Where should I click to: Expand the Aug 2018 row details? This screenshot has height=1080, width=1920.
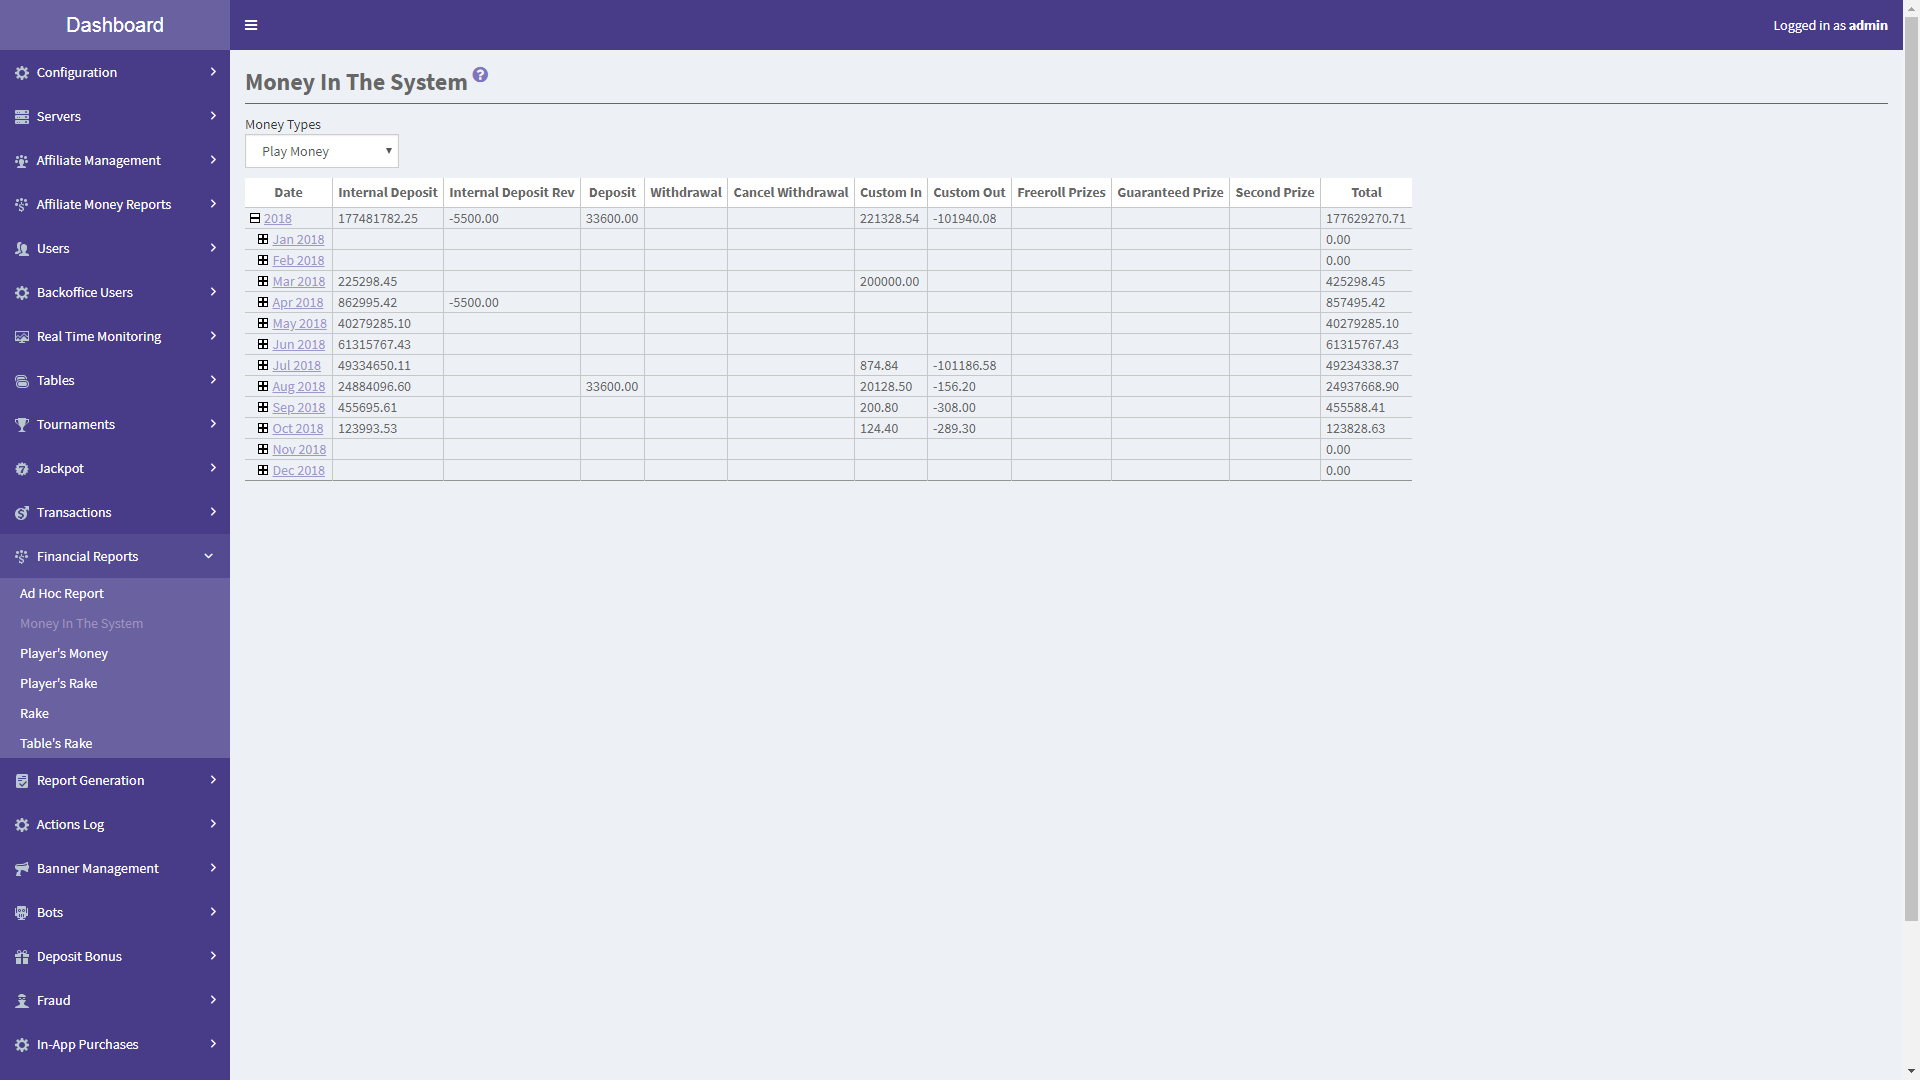[262, 386]
